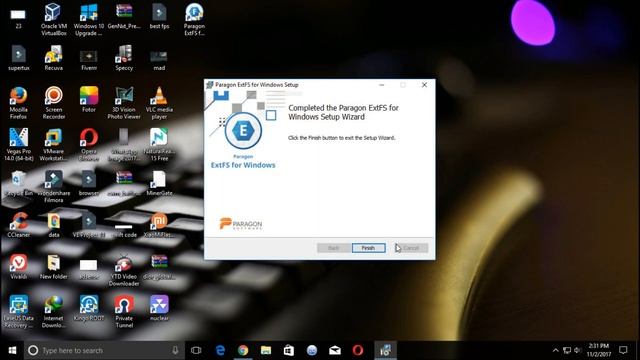Launch CCleaner from desktop
The height and width of the screenshot is (360, 640).
pos(18,224)
